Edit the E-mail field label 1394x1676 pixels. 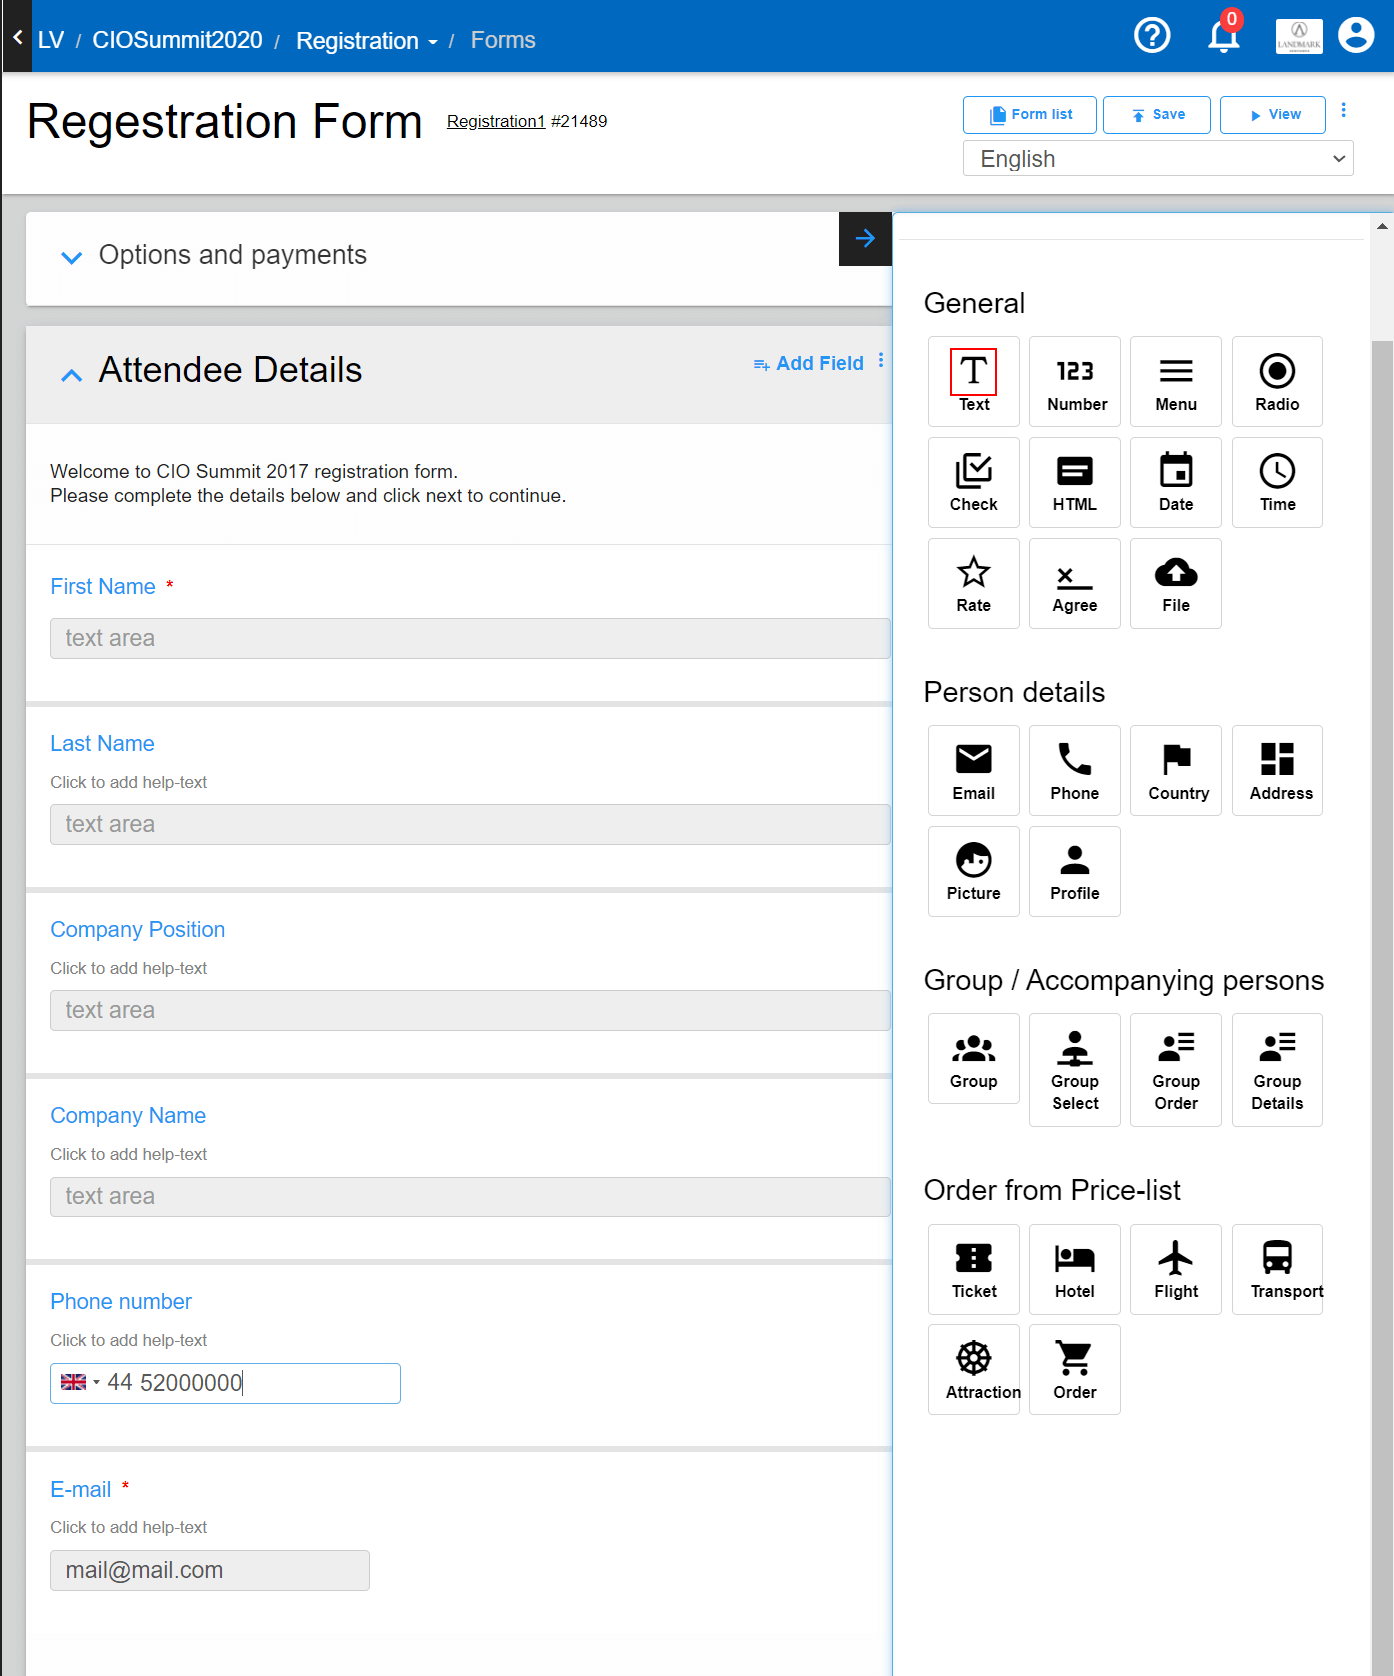[81, 1489]
